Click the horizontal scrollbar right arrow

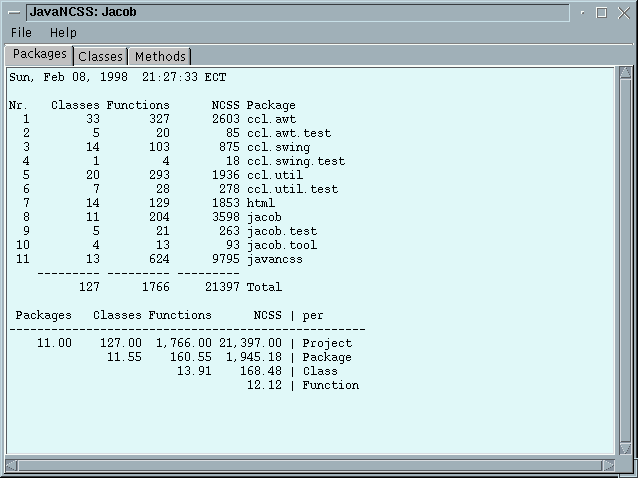coord(608,465)
